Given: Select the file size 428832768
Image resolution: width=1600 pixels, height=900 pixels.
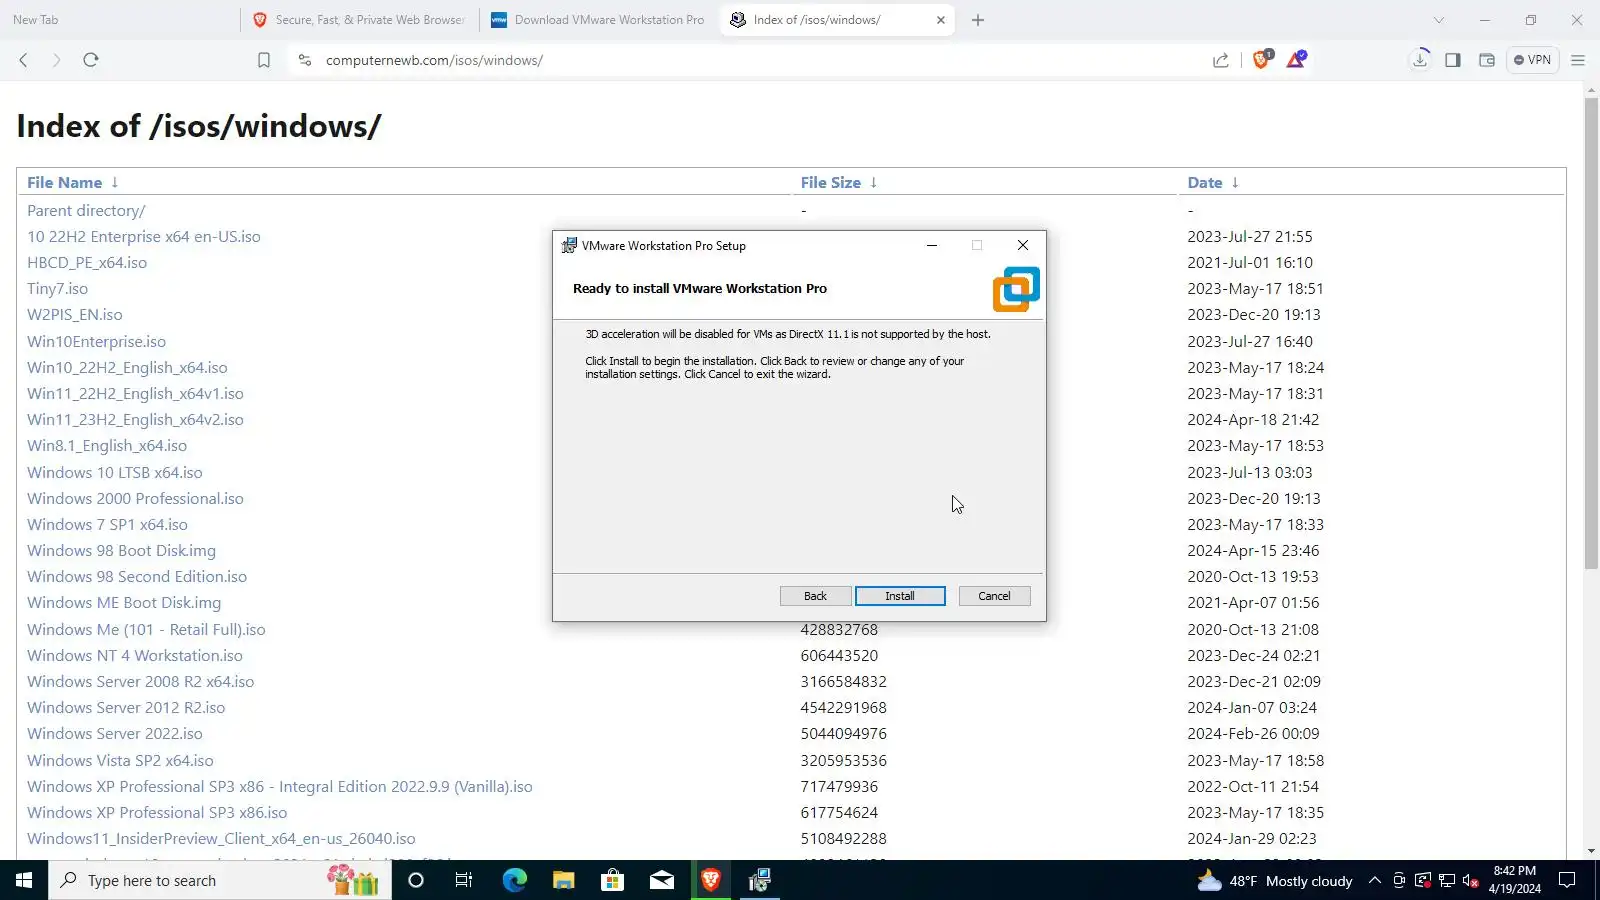Looking at the screenshot, I should [839, 630].
